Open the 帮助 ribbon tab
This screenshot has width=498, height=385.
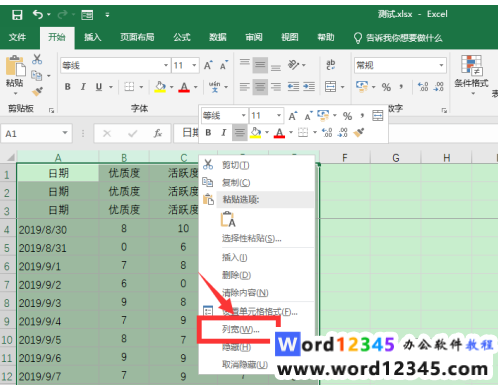[x=326, y=37]
